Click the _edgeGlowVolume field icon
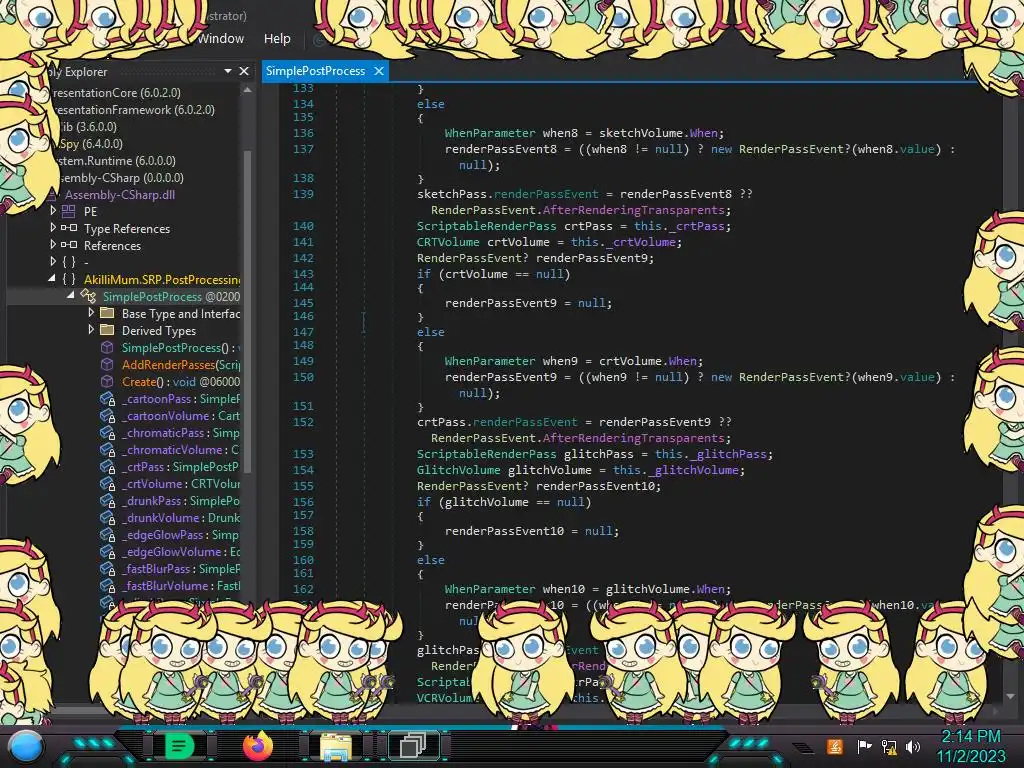Screen dimensions: 1024x768 click(x=108, y=551)
